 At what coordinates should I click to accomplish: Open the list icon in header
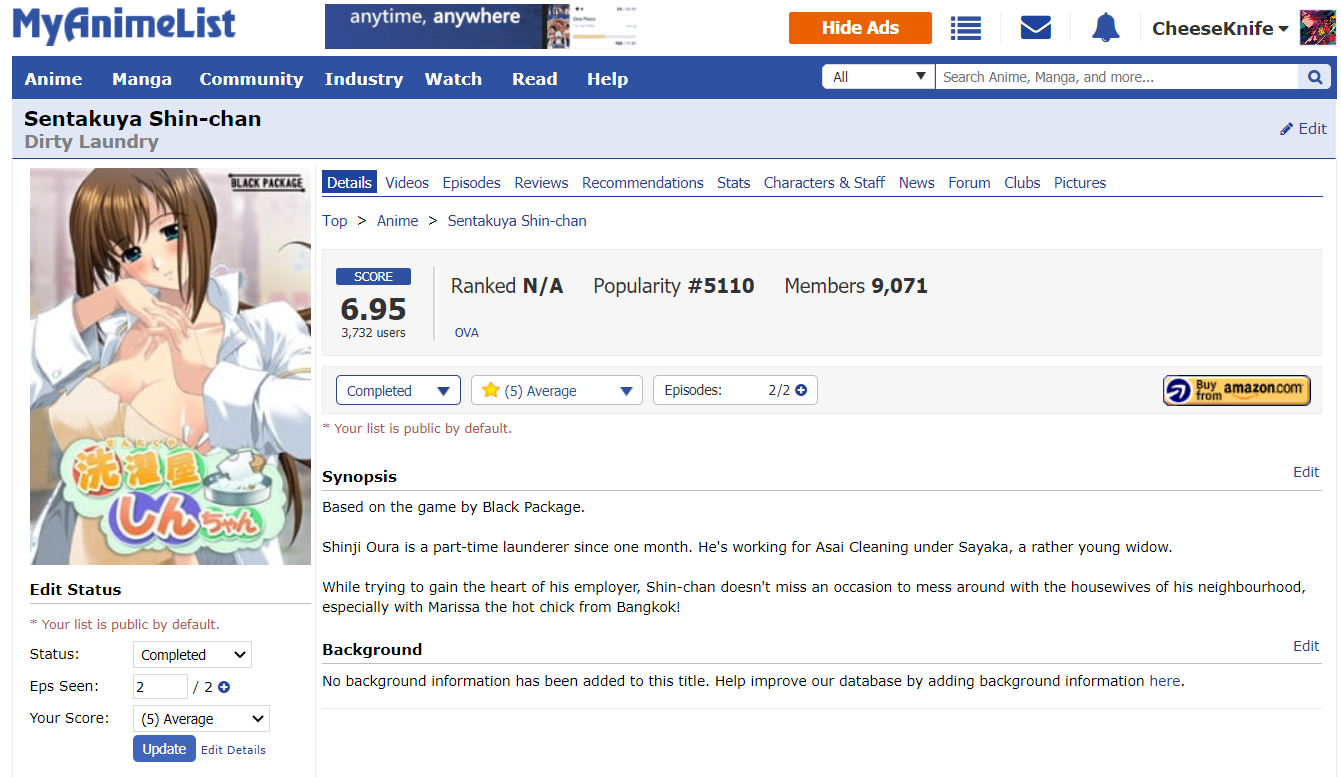click(x=965, y=28)
